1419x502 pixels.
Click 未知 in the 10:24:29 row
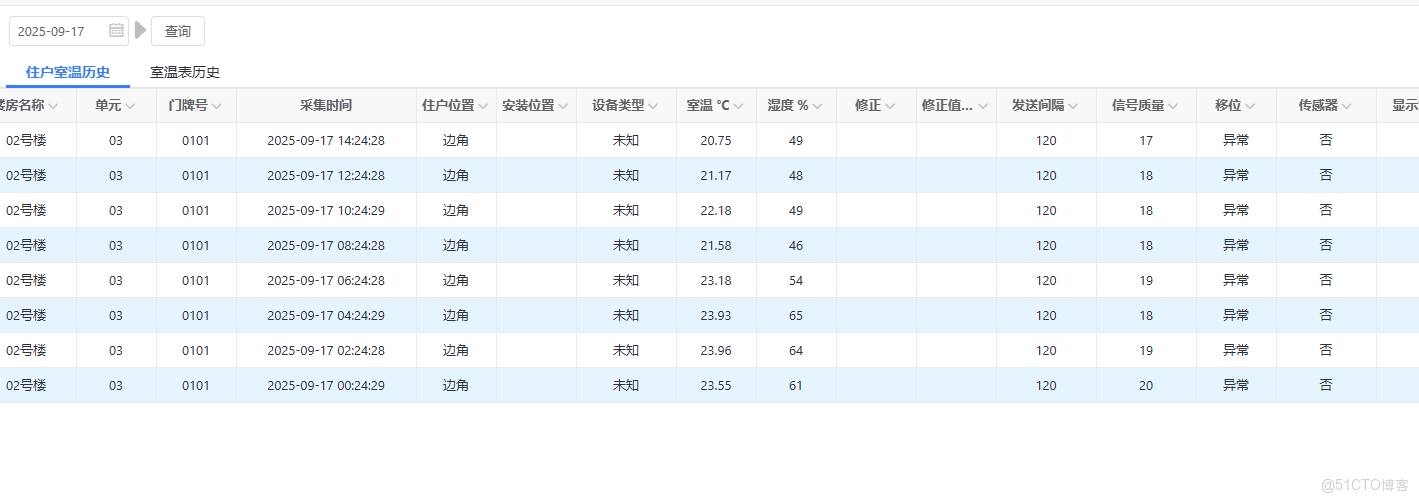(x=626, y=210)
